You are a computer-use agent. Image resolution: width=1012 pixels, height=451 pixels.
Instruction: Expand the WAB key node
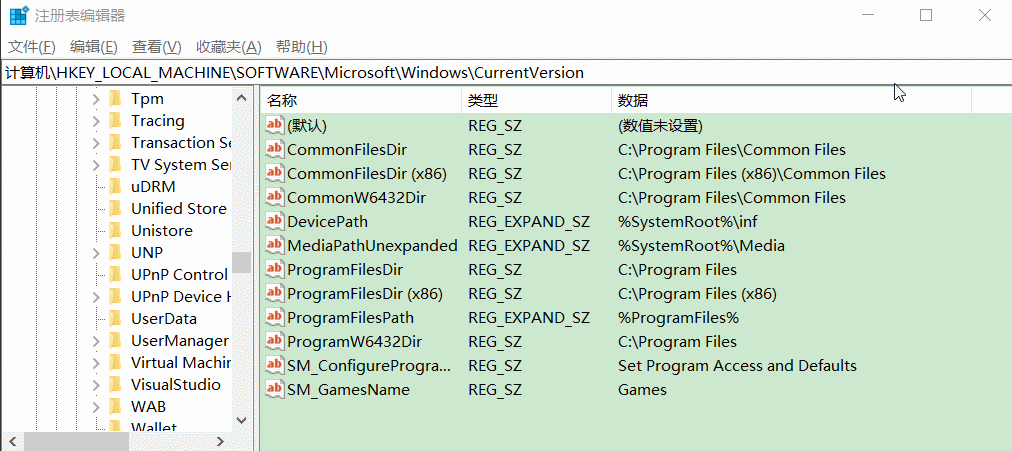[96, 407]
